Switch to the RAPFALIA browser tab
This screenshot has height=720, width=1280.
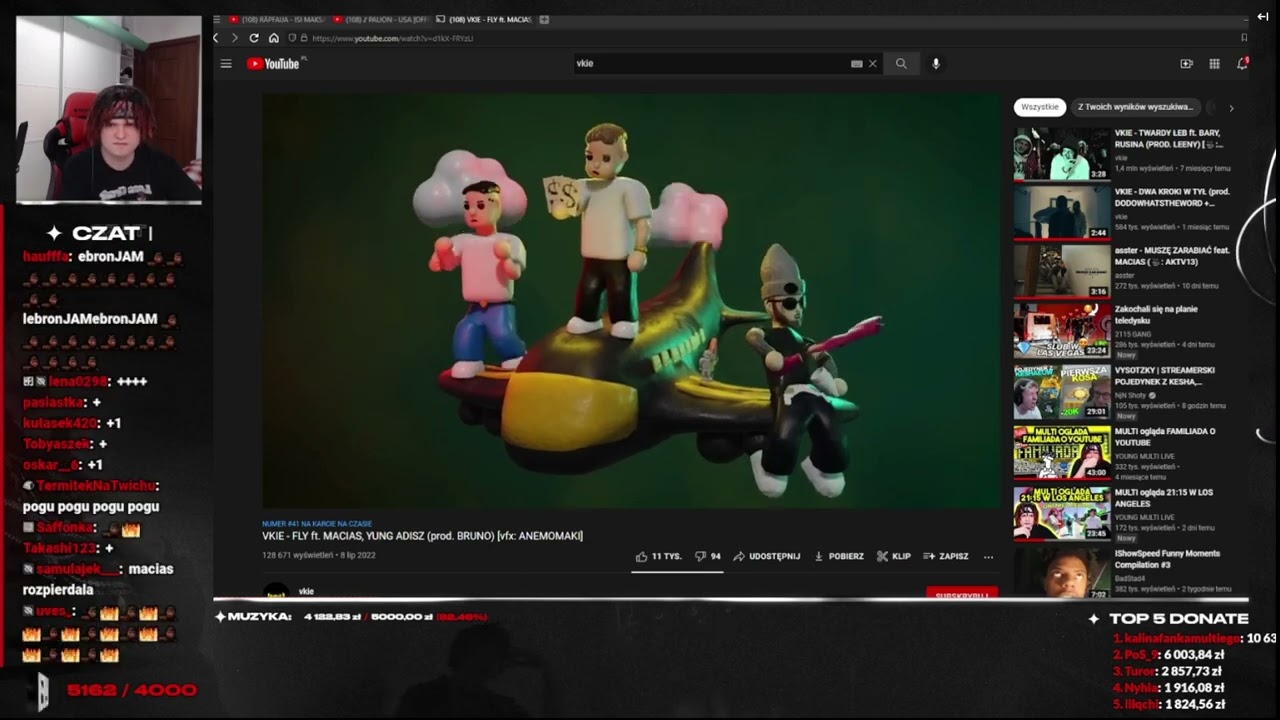(277, 19)
